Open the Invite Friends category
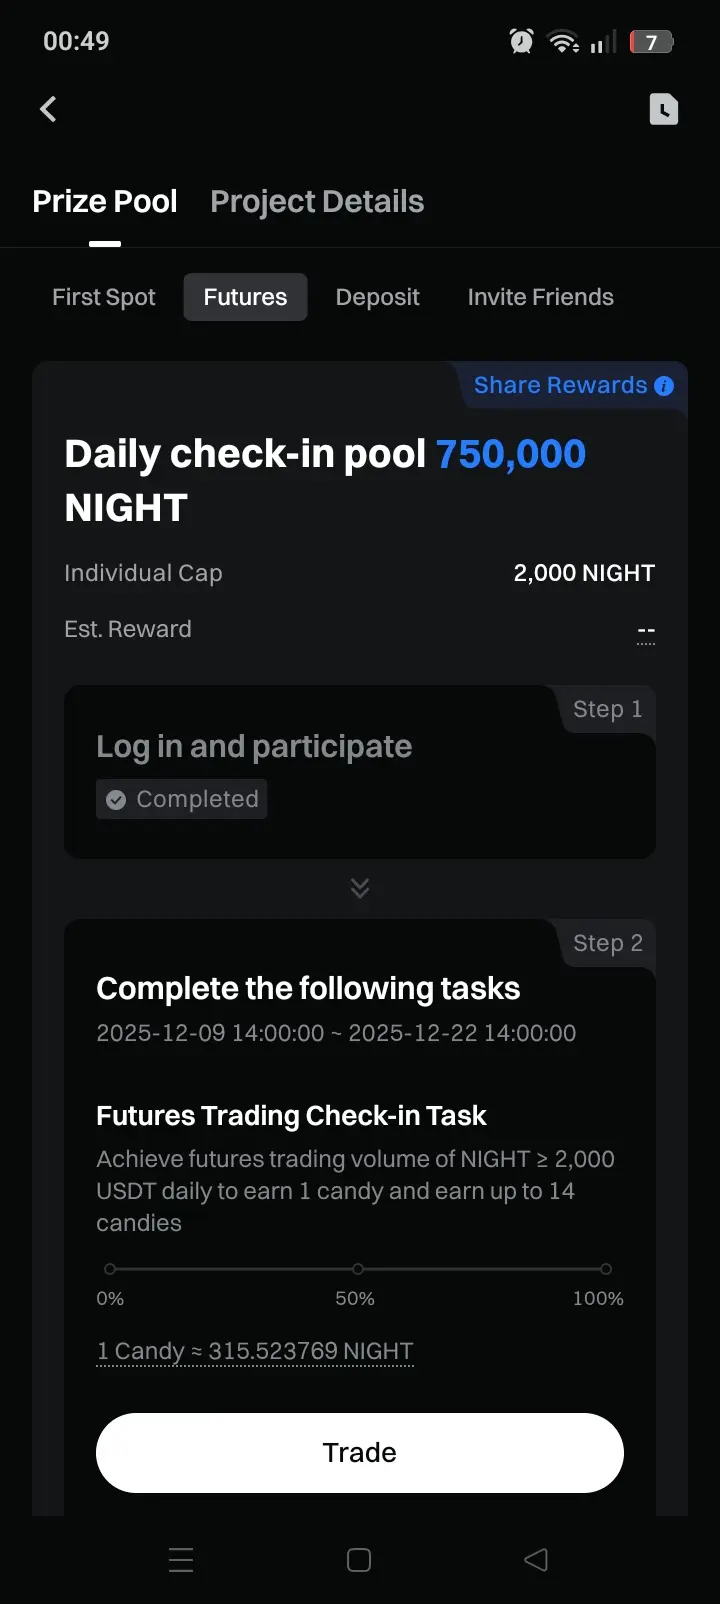The image size is (720, 1604). pos(541,297)
